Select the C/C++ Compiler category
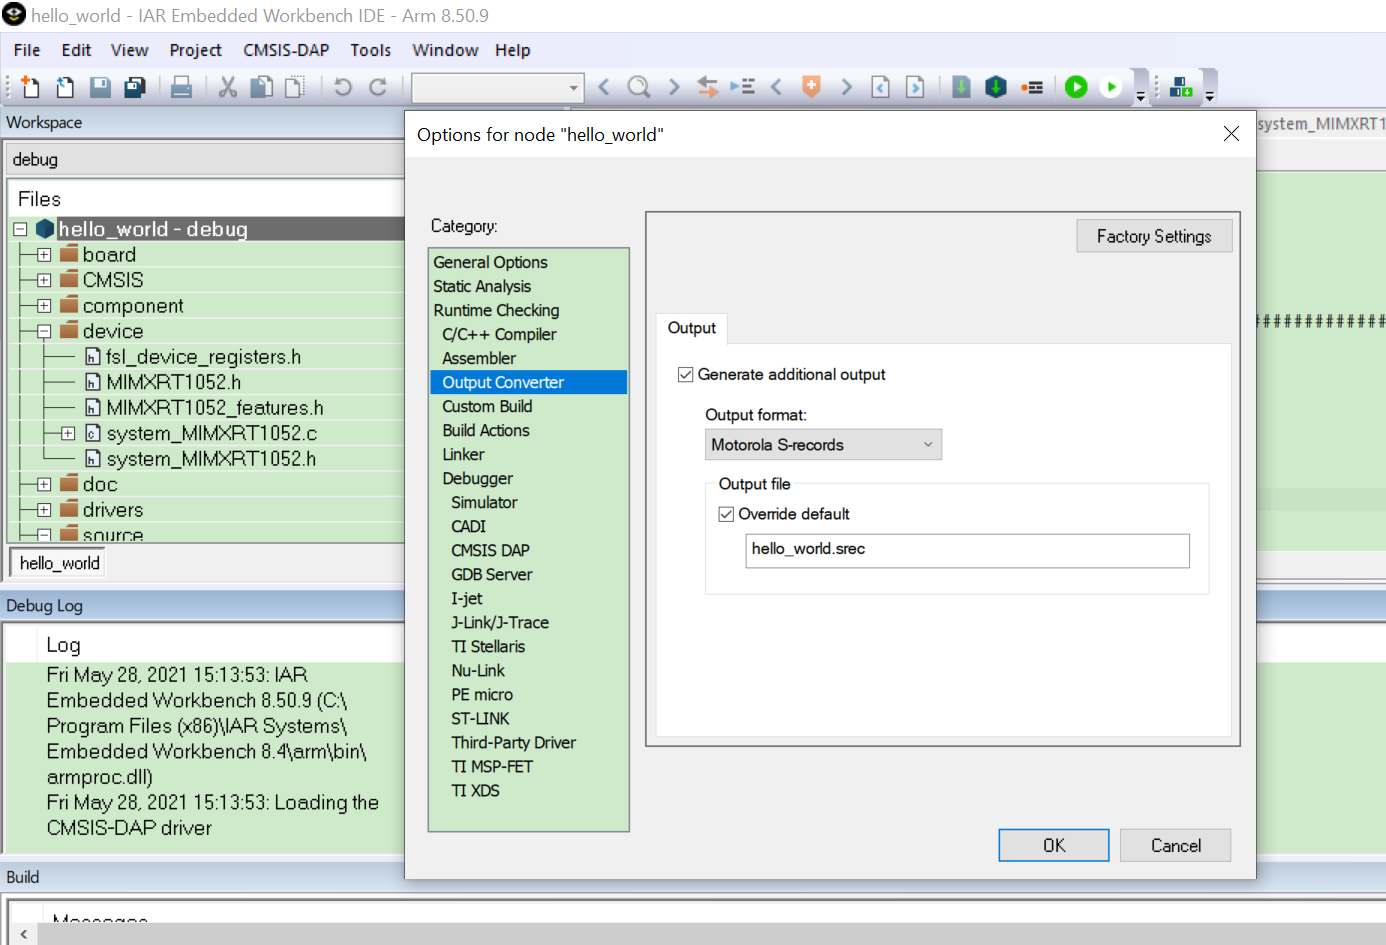 coord(499,334)
